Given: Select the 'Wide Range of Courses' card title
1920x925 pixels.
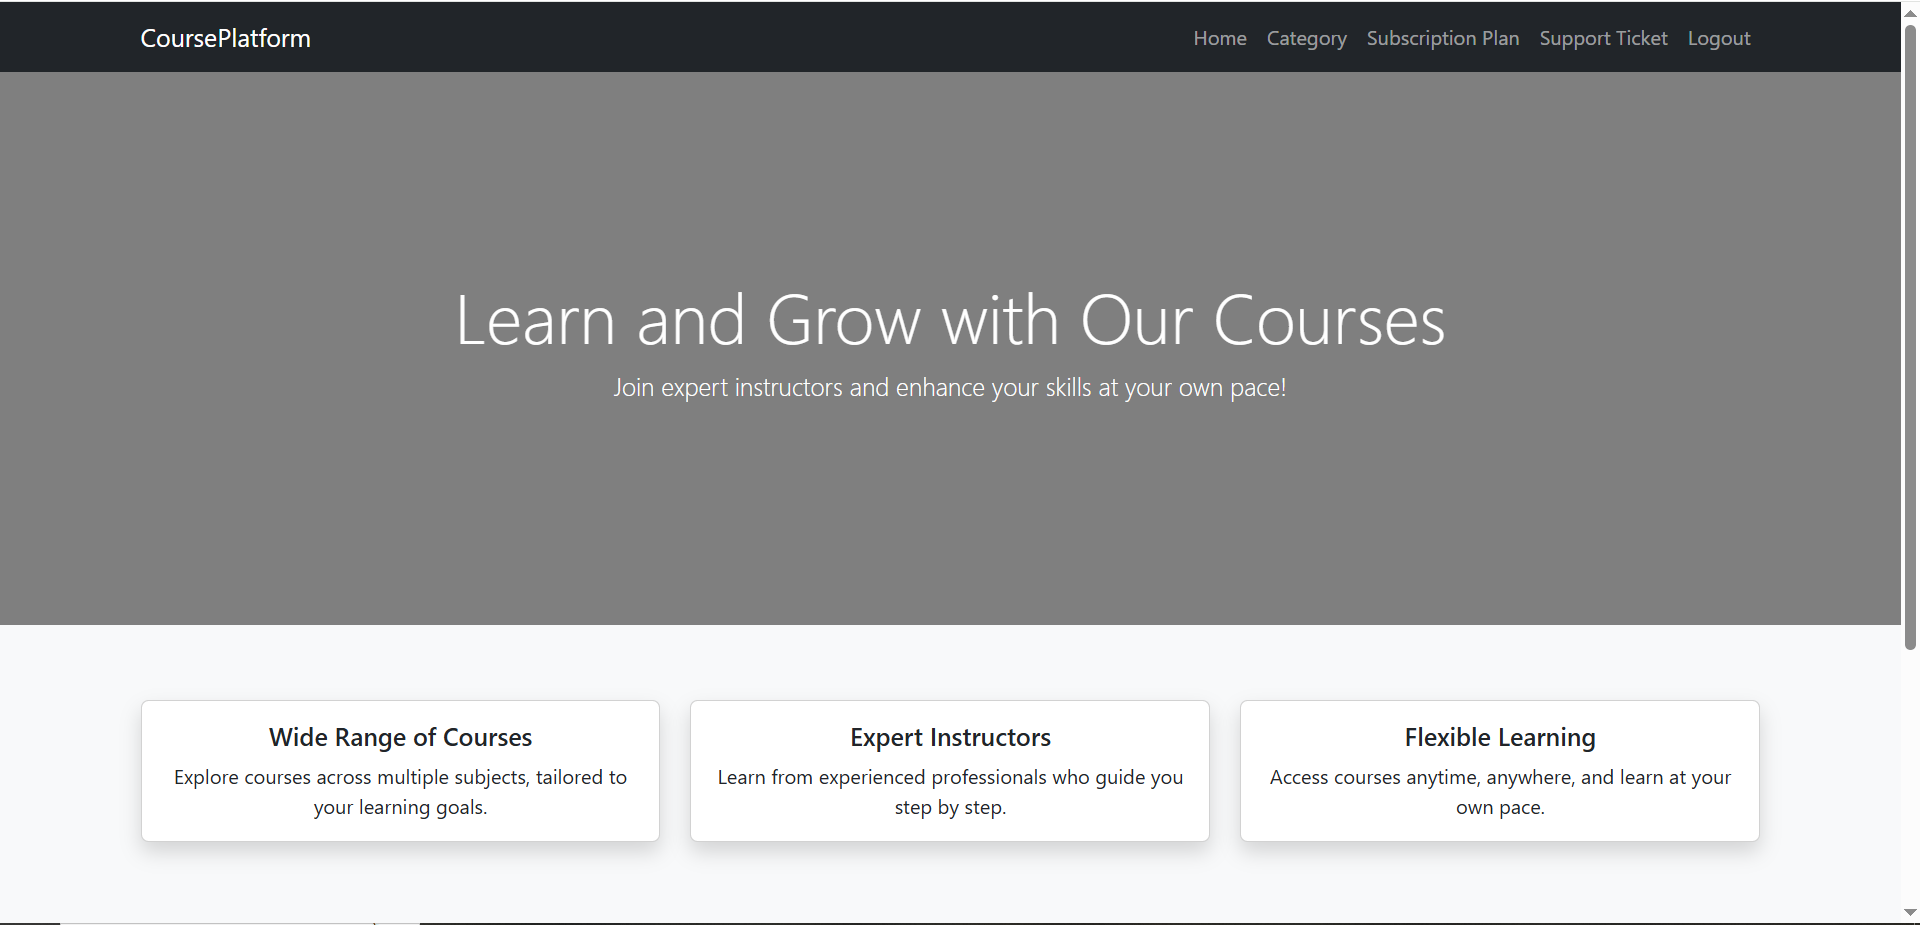Looking at the screenshot, I should coord(400,737).
